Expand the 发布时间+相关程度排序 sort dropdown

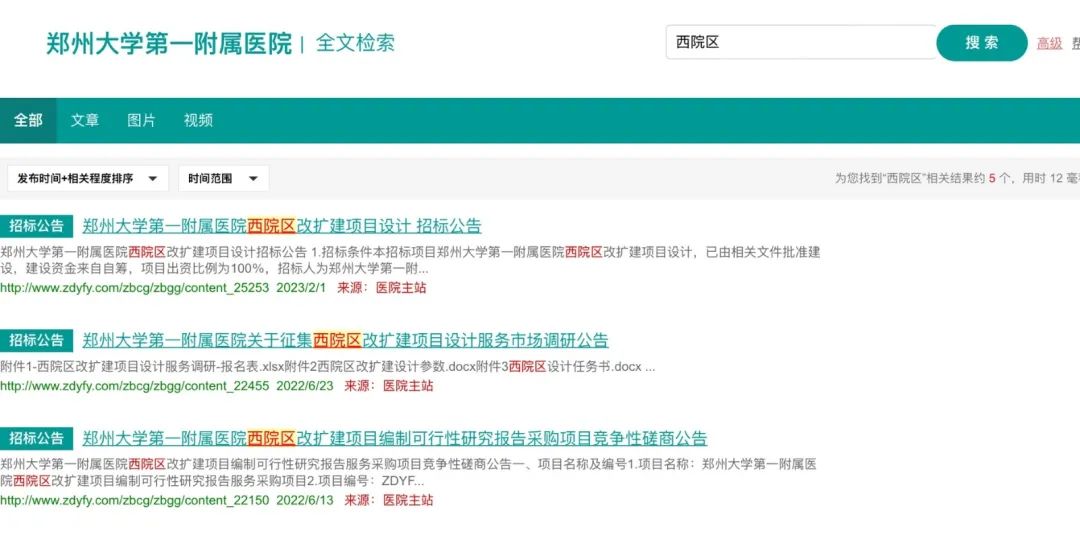(88, 178)
